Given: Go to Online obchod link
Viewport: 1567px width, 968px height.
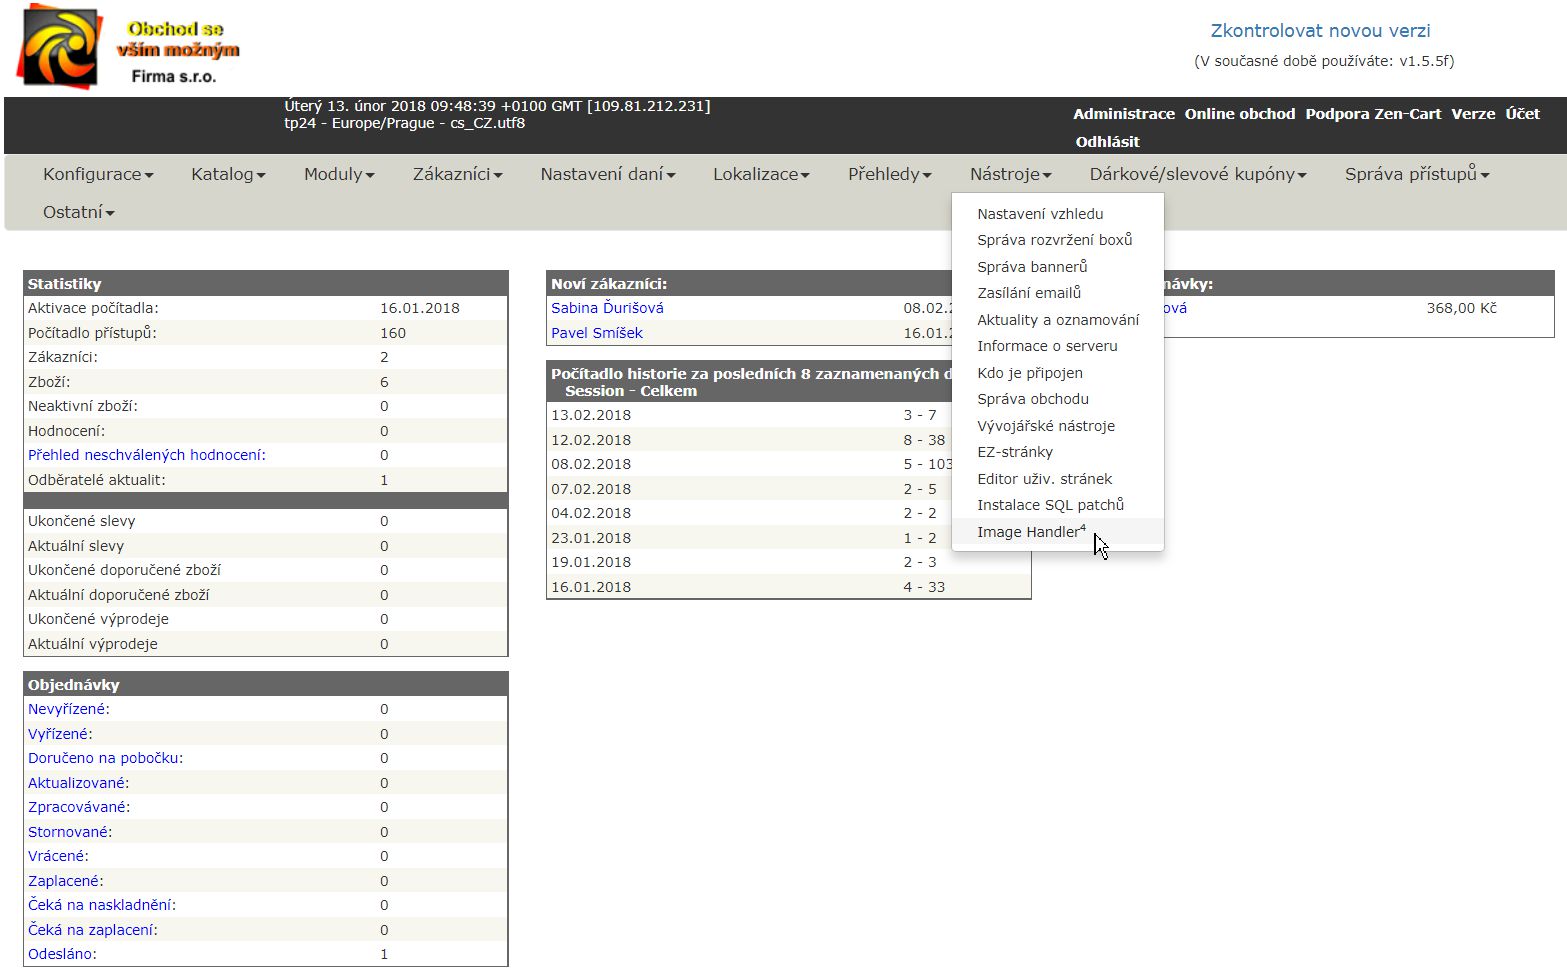Looking at the screenshot, I should coord(1239,114).
